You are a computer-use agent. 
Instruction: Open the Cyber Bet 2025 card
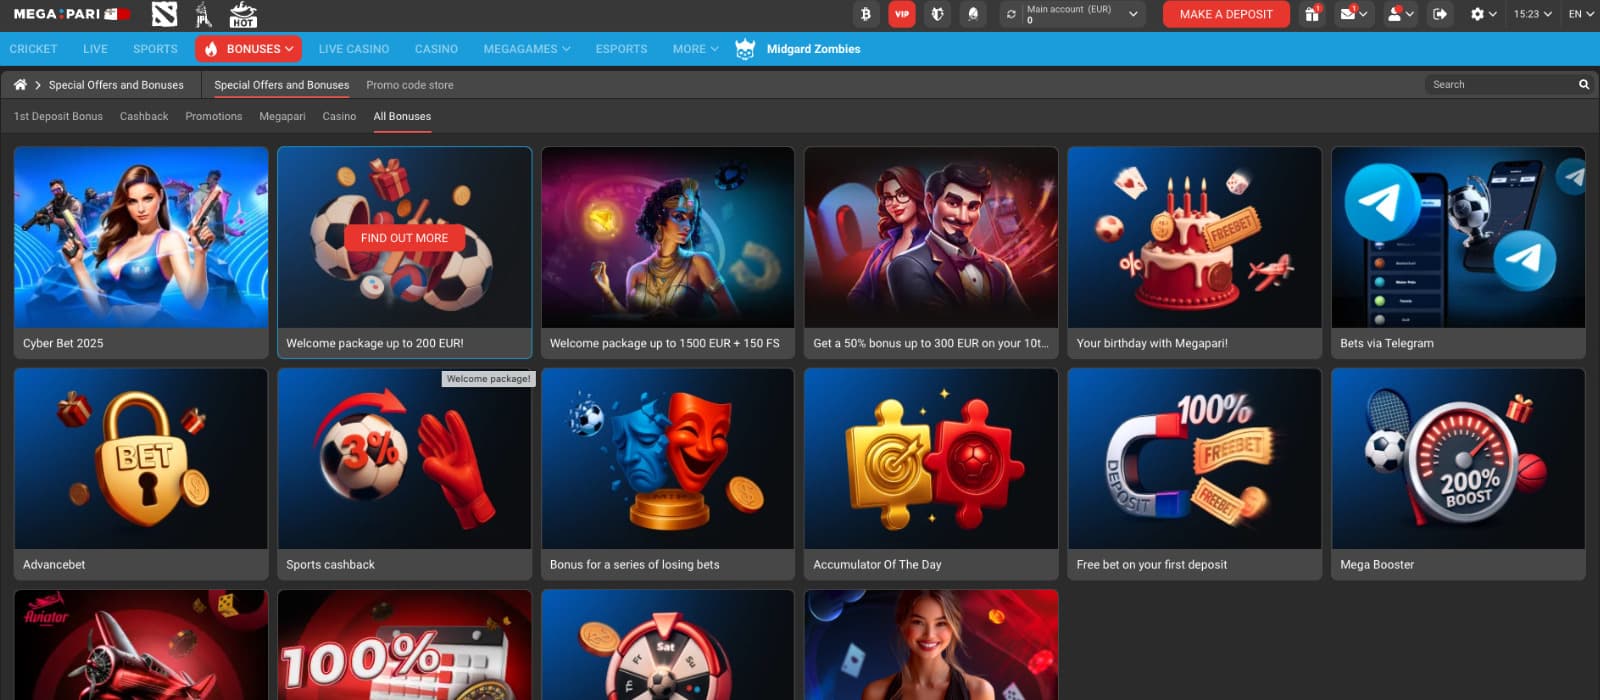pos(141,253)
